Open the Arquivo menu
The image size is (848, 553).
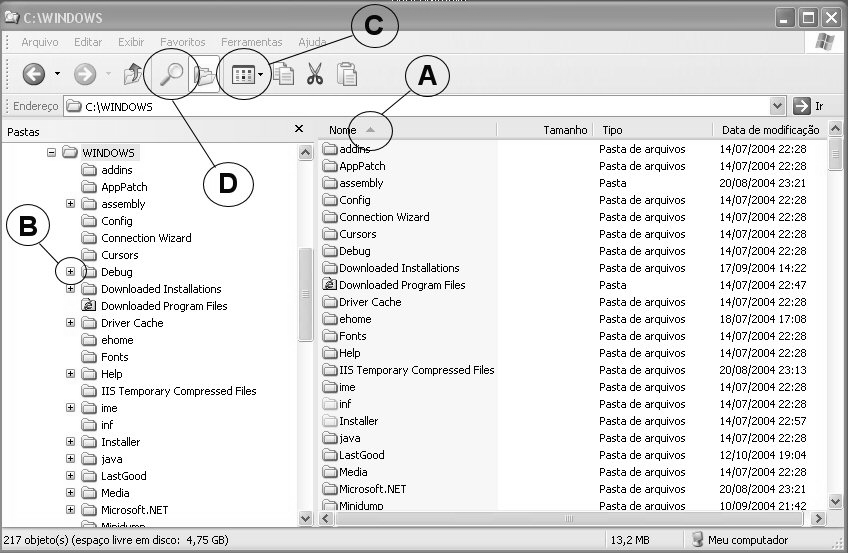coord(39,42)
